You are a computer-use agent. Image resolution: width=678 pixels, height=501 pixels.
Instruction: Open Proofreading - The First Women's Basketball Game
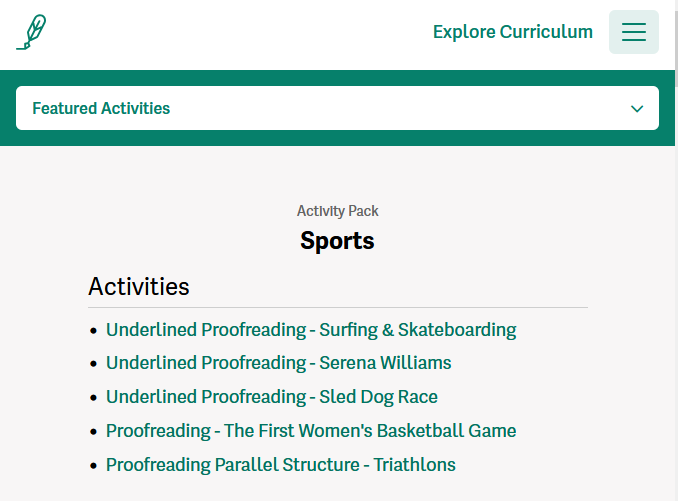[x=311, y=431]
